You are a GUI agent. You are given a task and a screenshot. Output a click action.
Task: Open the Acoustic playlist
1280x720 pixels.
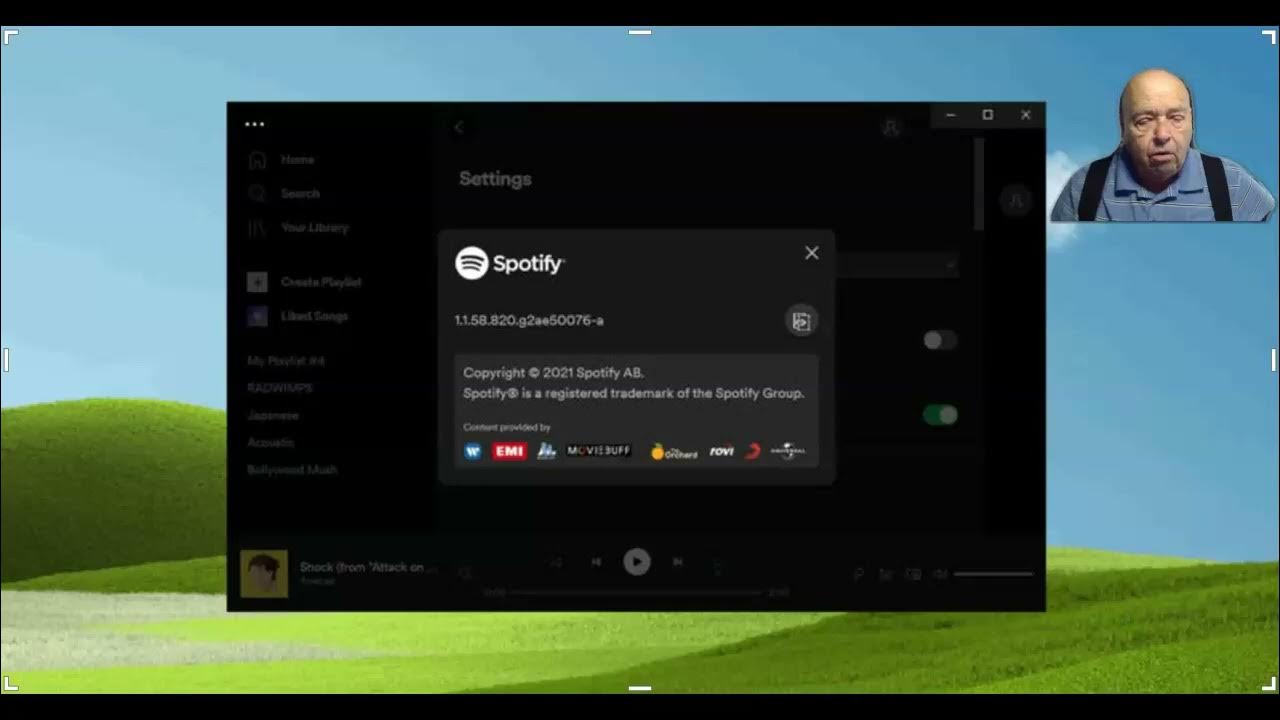pyautogui.click(x=271, y=442)
